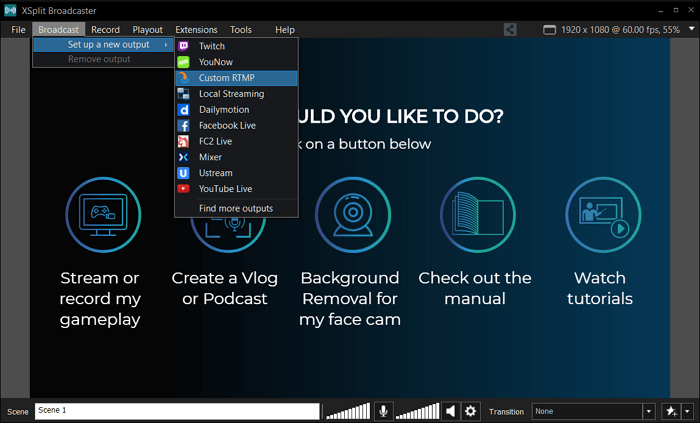
Task: Select Local Streaming output
Action: click(x=236, y=94)
